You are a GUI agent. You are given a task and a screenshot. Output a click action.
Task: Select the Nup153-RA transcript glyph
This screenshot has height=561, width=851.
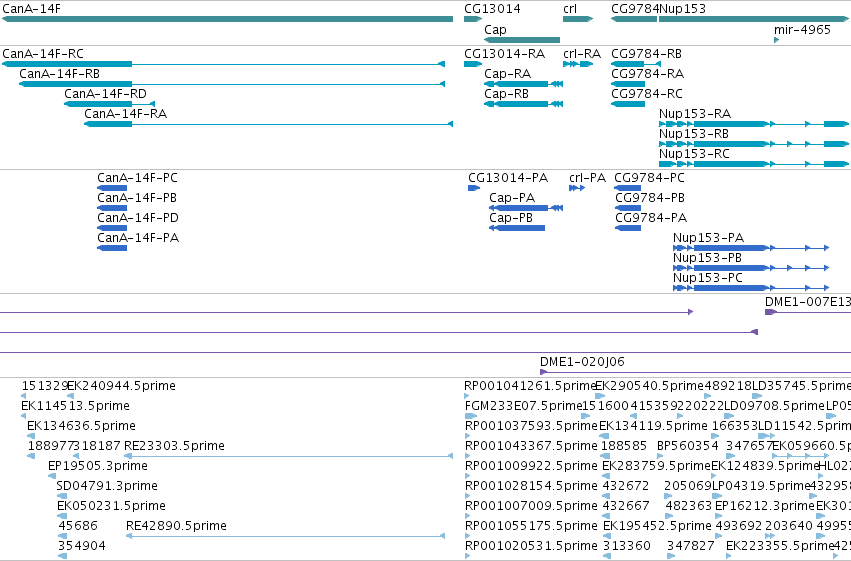[x=754, y=124]
